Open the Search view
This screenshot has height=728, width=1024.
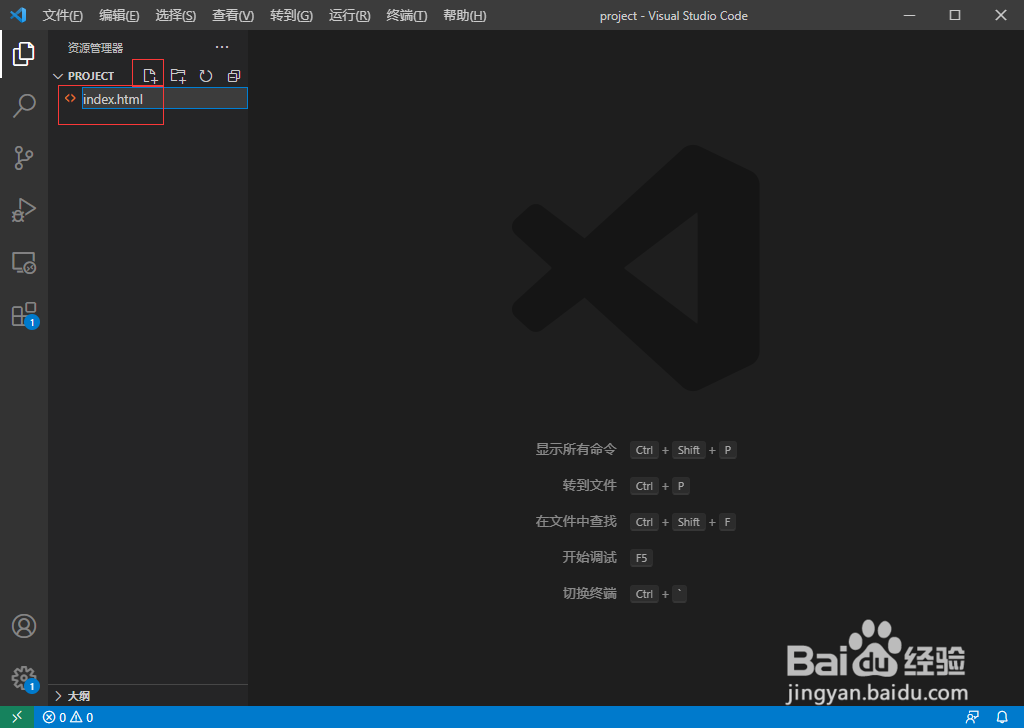[24, 105]
